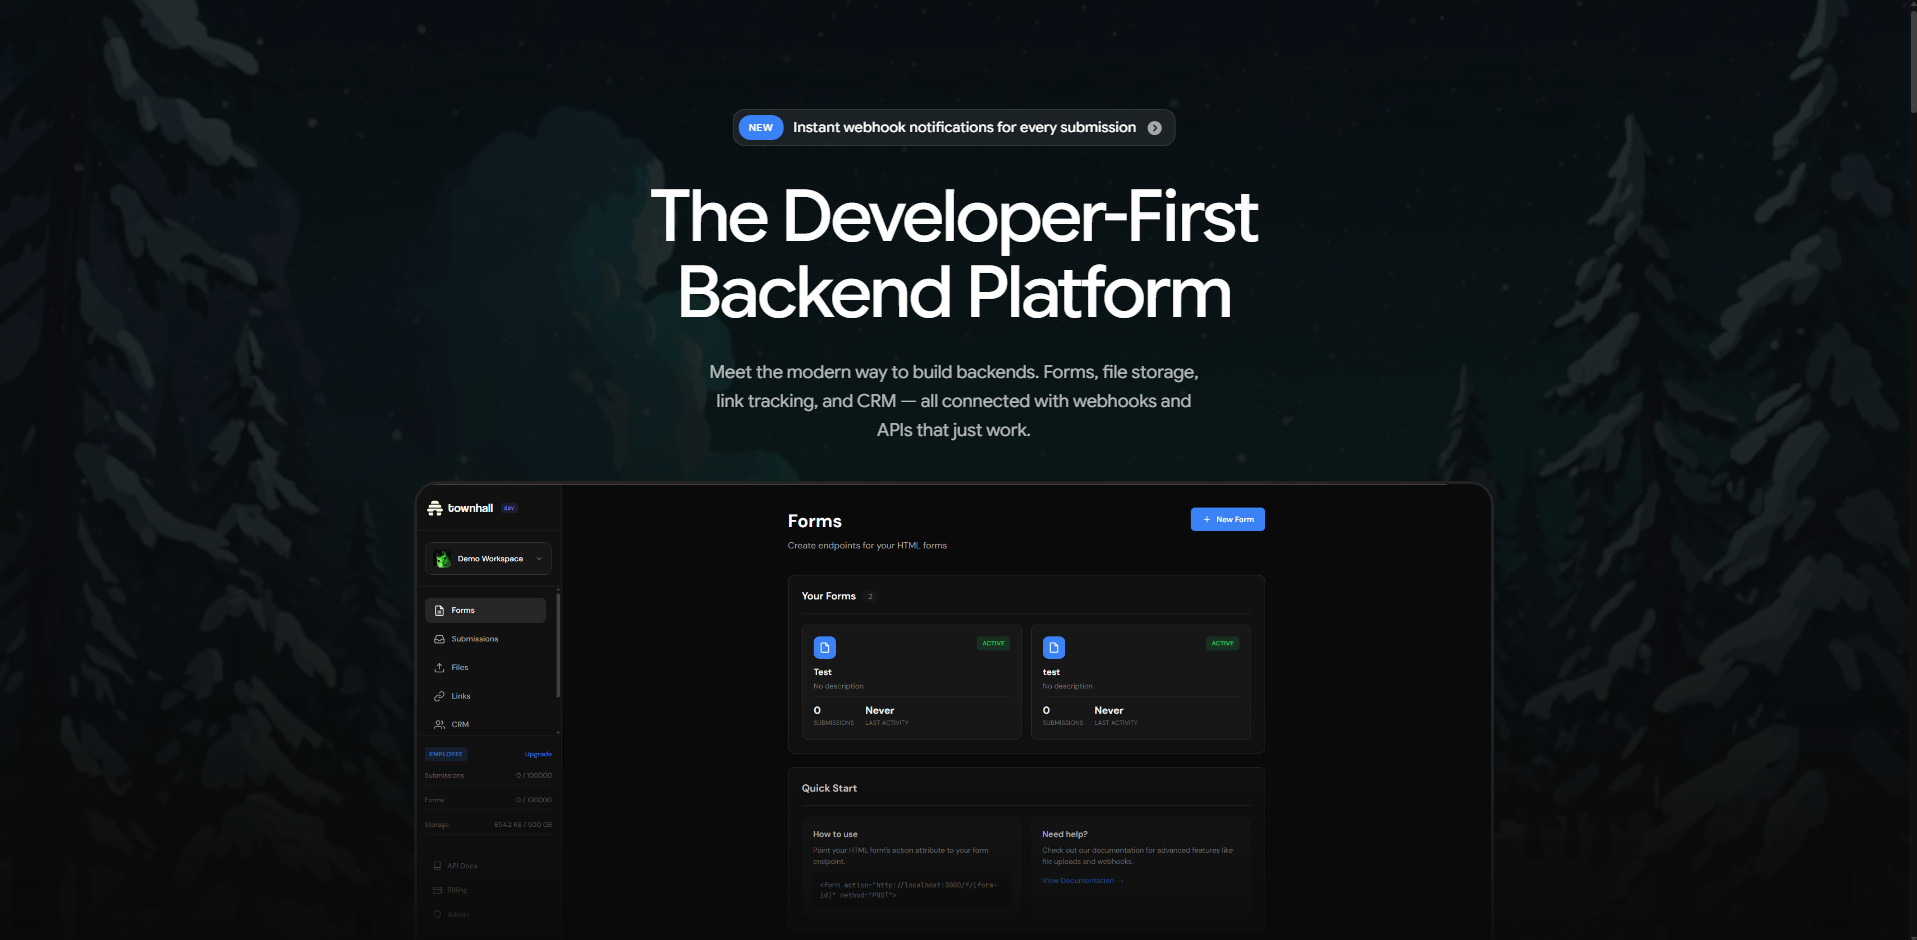Viewport: 1917px width, 940px height.
Task: Click the New Form button
Action: coord(1227,518)
